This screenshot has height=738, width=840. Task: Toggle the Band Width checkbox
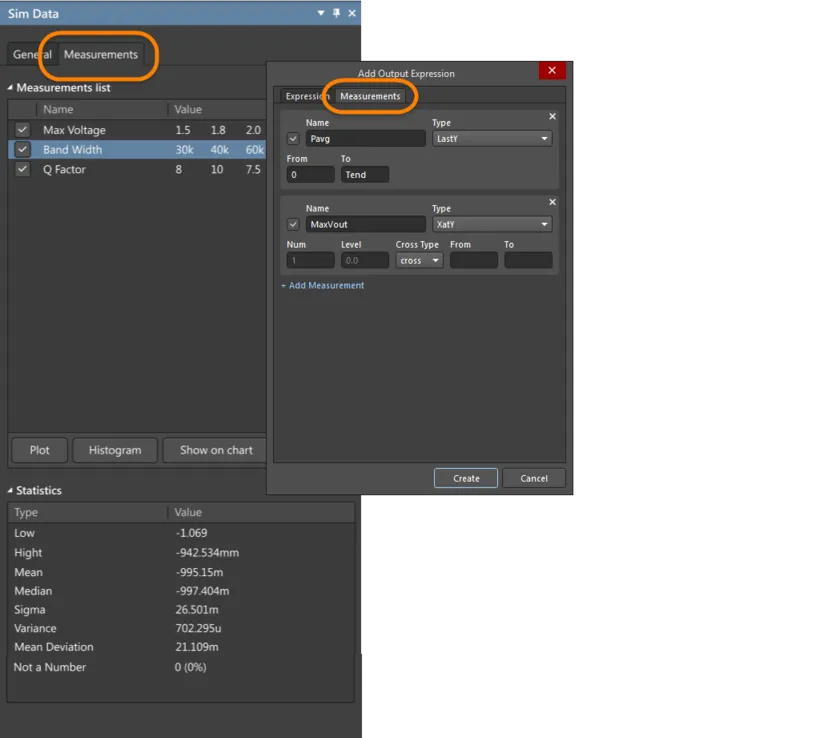click(22, 149)
